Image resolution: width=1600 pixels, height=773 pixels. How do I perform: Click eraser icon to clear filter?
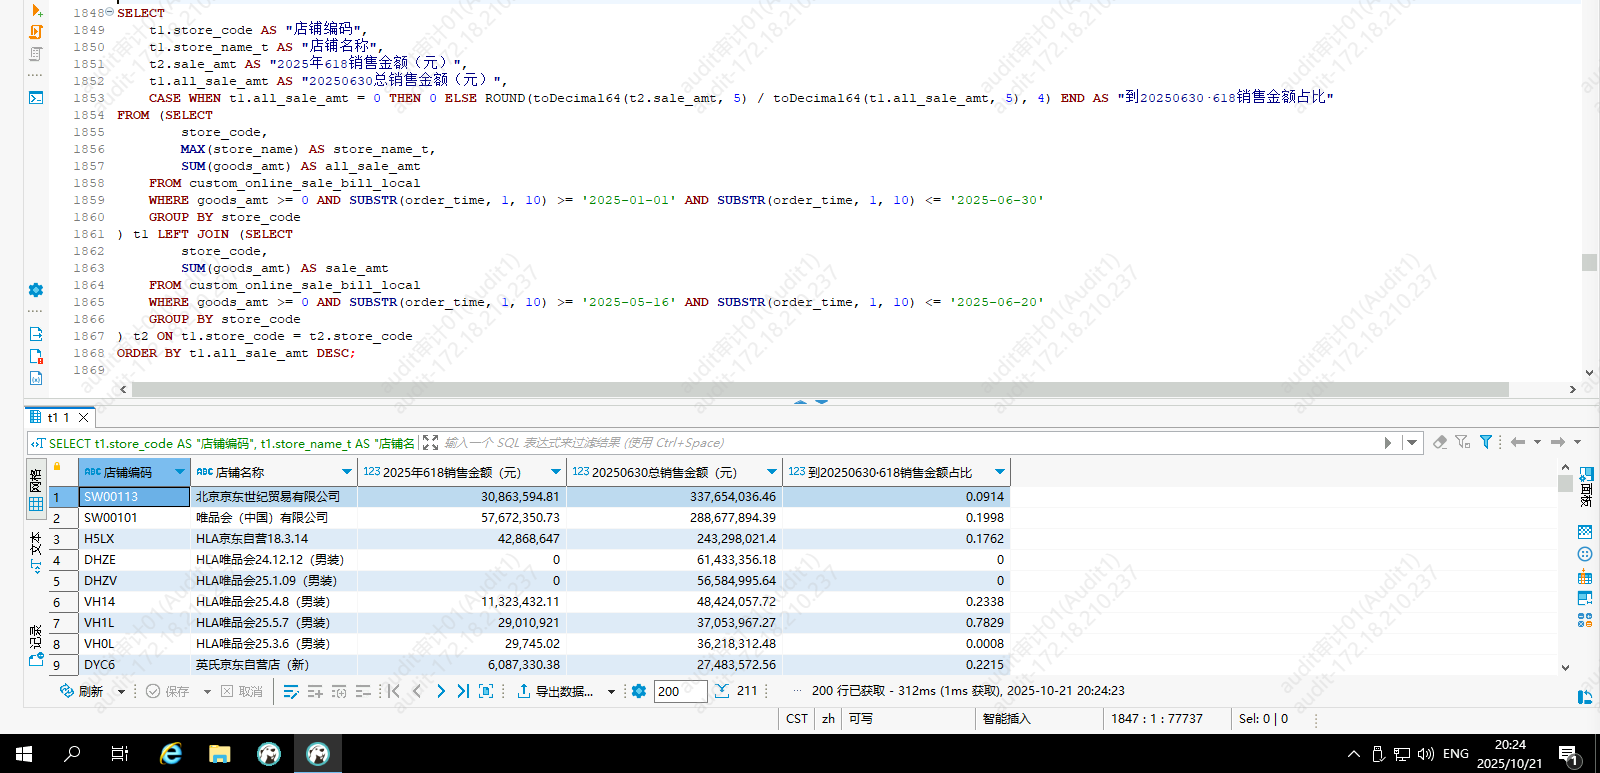[x=1440, y=442]
